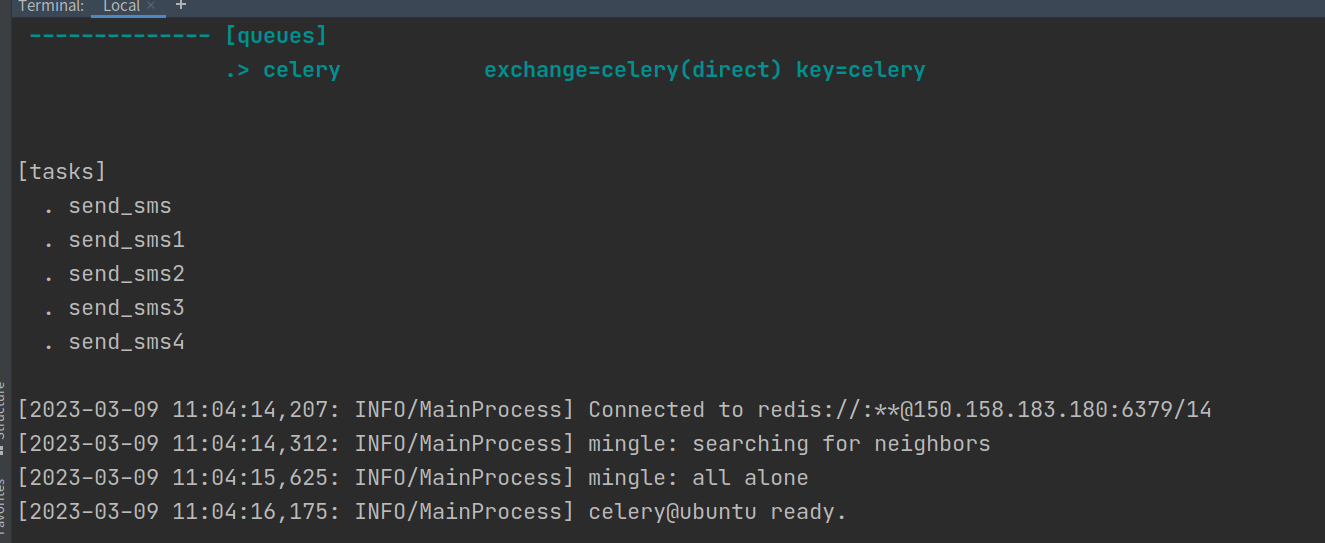Screen dimensions: 1325x543
Task: Click the send_sms task entry
Action: click(120, 207)
